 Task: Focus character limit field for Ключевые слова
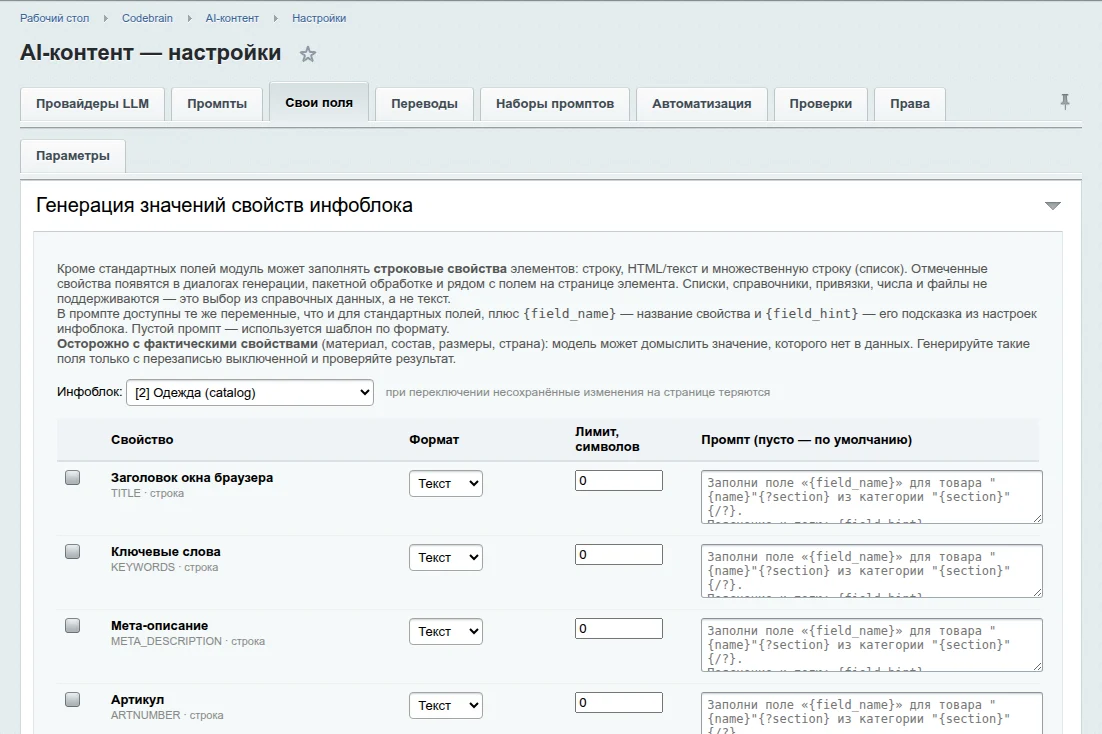[618, 554]
